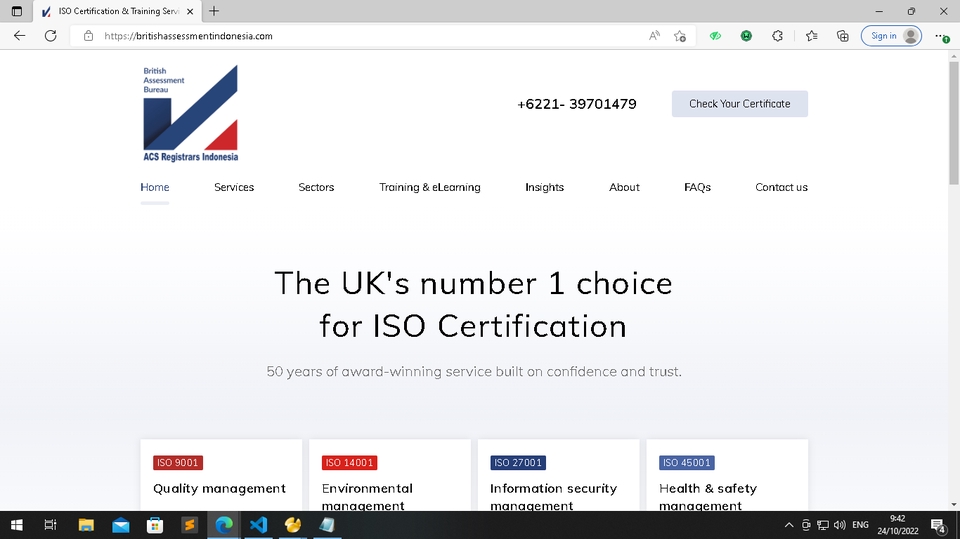Open the Favorites list icon
This screenshot has width=960, height=539.
(x=812, y=36)
